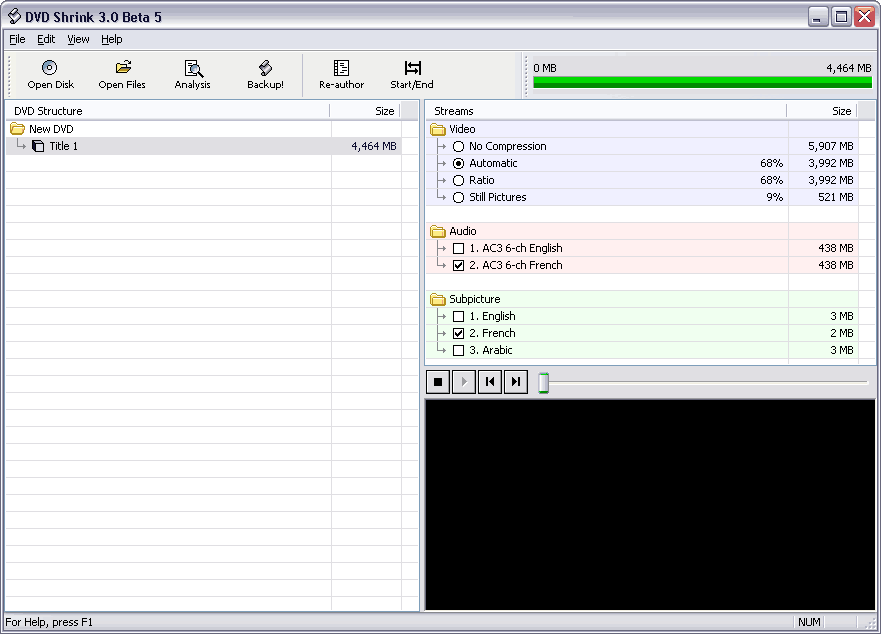881x634 pixels.
Task: Select the New DVD root row
Action: [203, 129]
